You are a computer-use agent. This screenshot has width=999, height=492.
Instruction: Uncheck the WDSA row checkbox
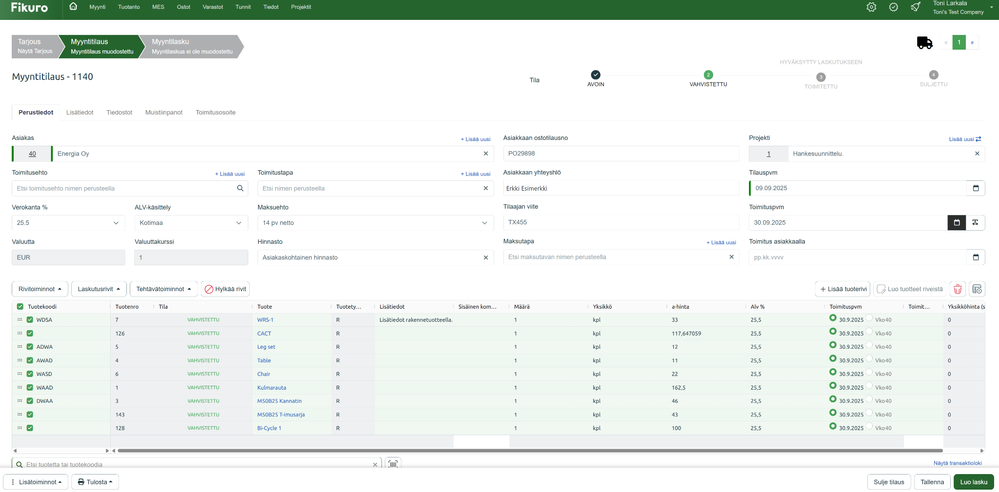tap(29, 320)
